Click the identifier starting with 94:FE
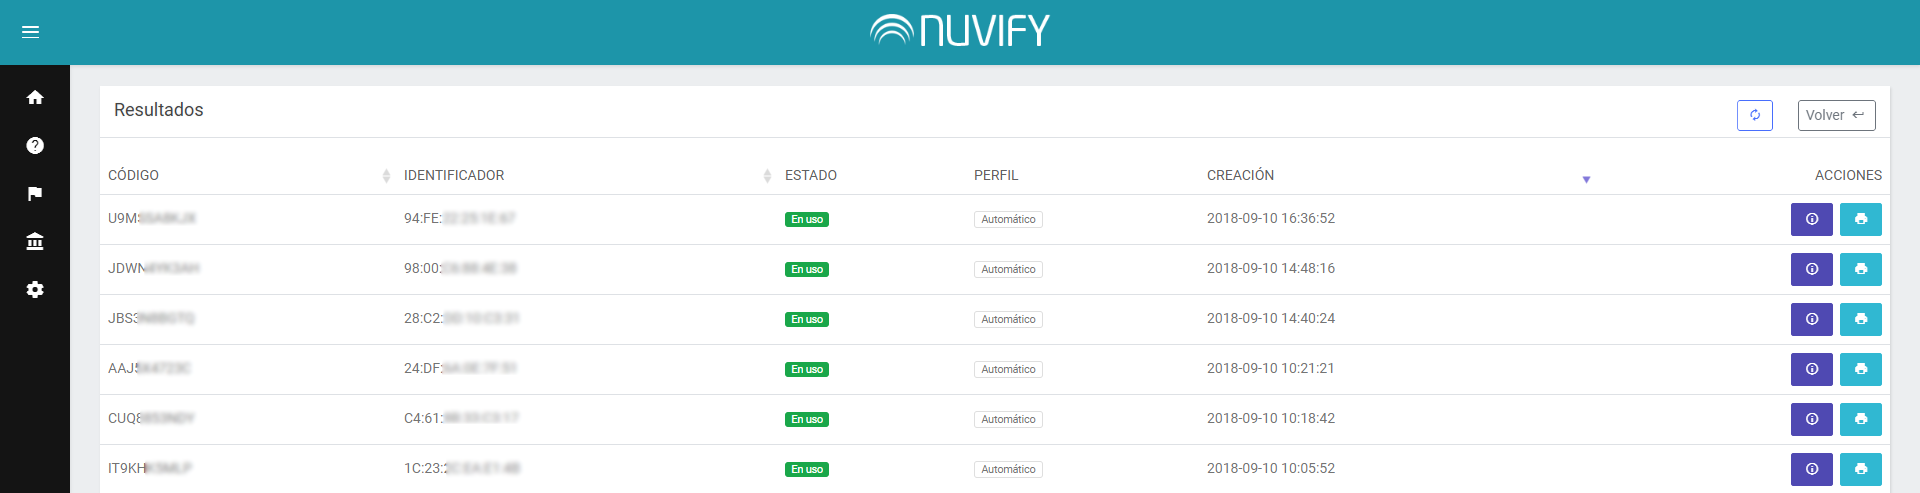Viewport: 1920px width, 493px height. point(460,218)
